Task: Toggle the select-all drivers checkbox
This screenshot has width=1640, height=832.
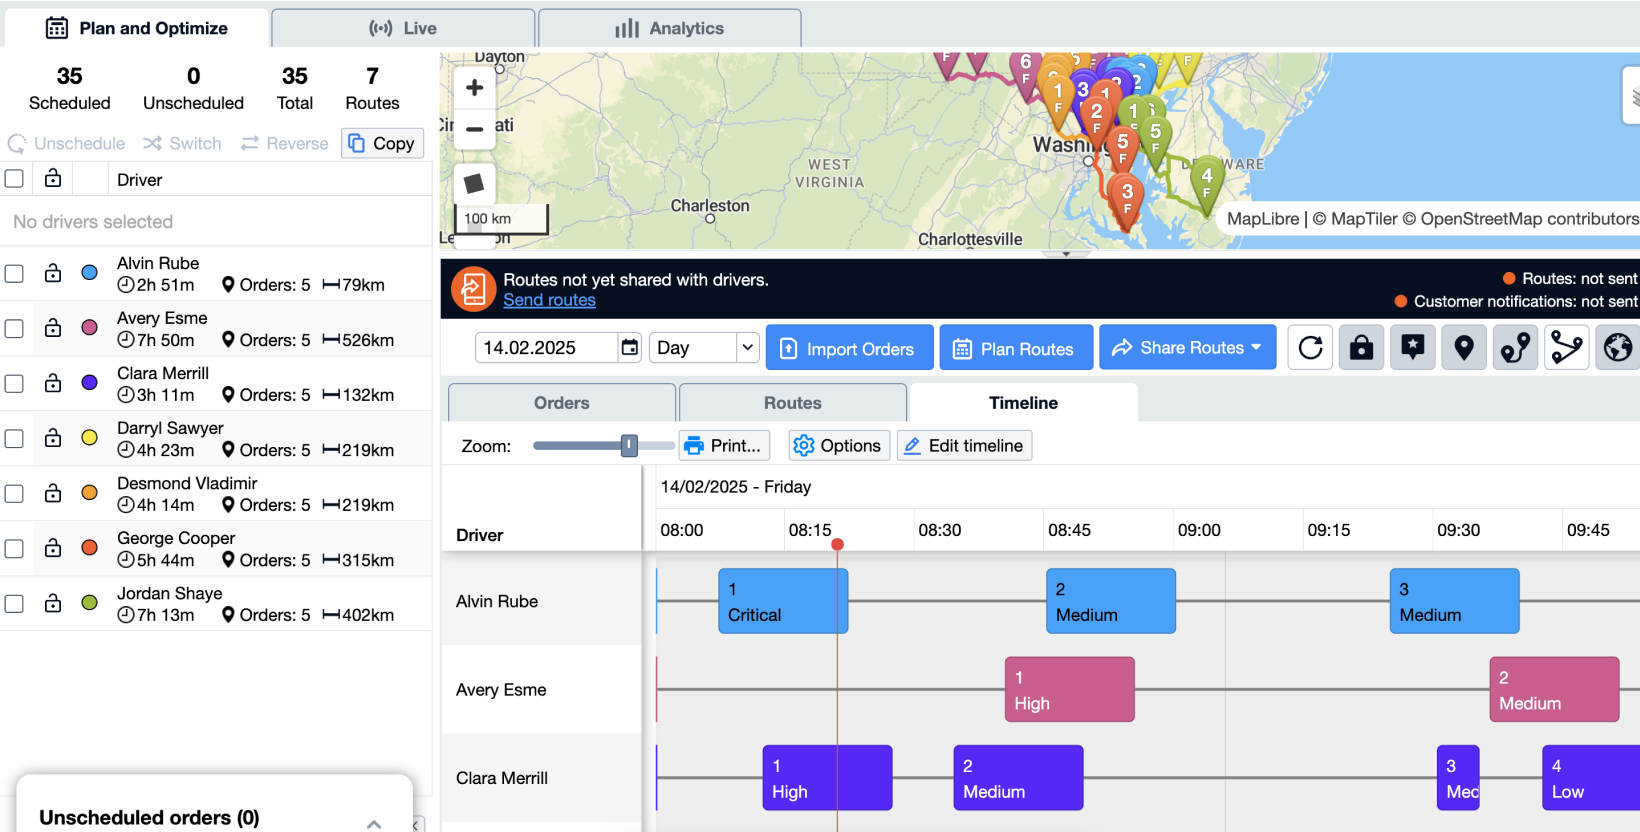Action: point(14,179)
